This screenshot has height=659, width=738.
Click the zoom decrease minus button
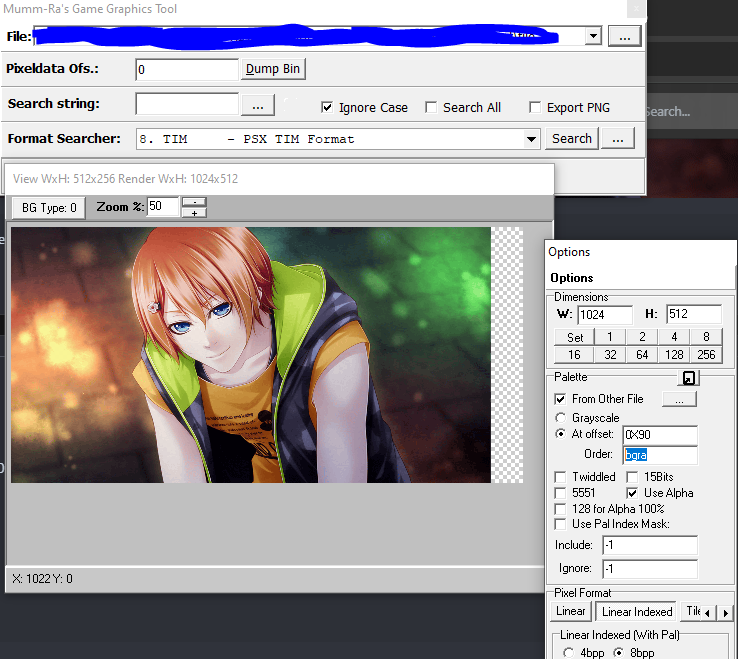coord(195,202)
